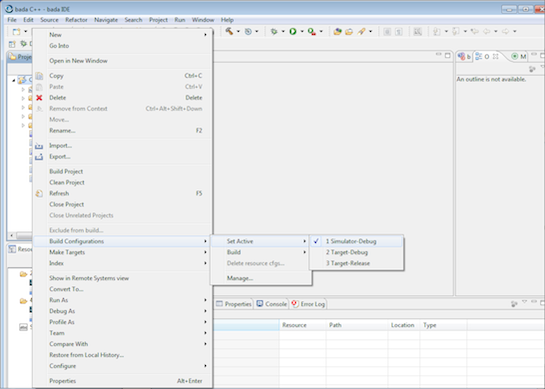Click the Export icon in context menu
This screenshot has height=389, width=545.
[x=39, y=157]
